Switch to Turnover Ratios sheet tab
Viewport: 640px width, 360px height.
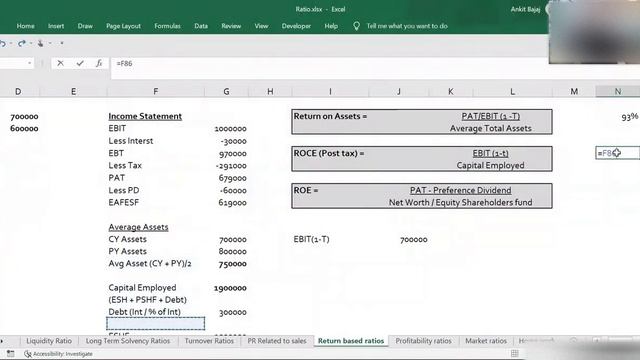coord(209,341)
